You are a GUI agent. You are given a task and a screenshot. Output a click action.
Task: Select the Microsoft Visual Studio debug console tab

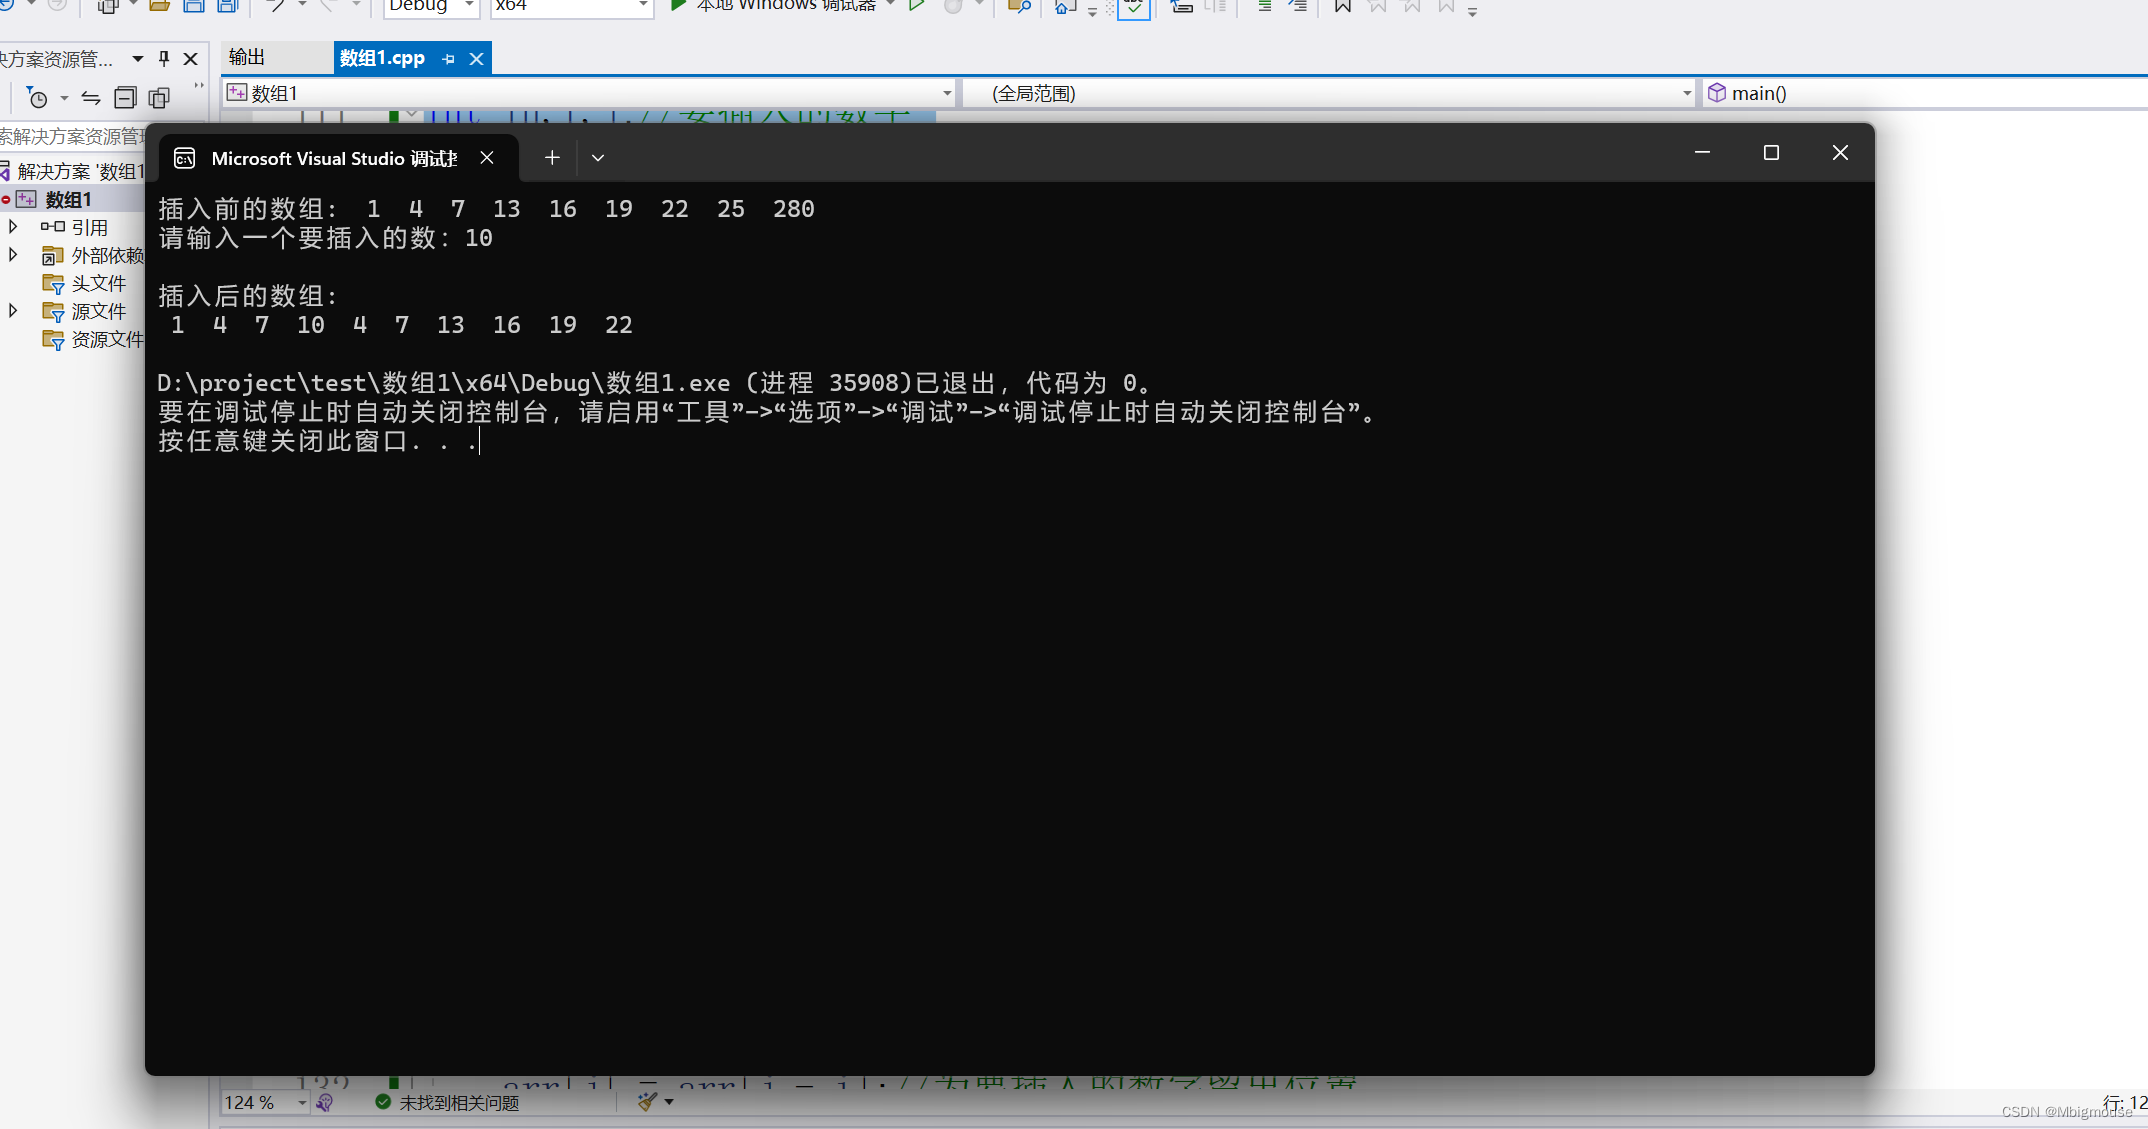(x=333, y=158)
